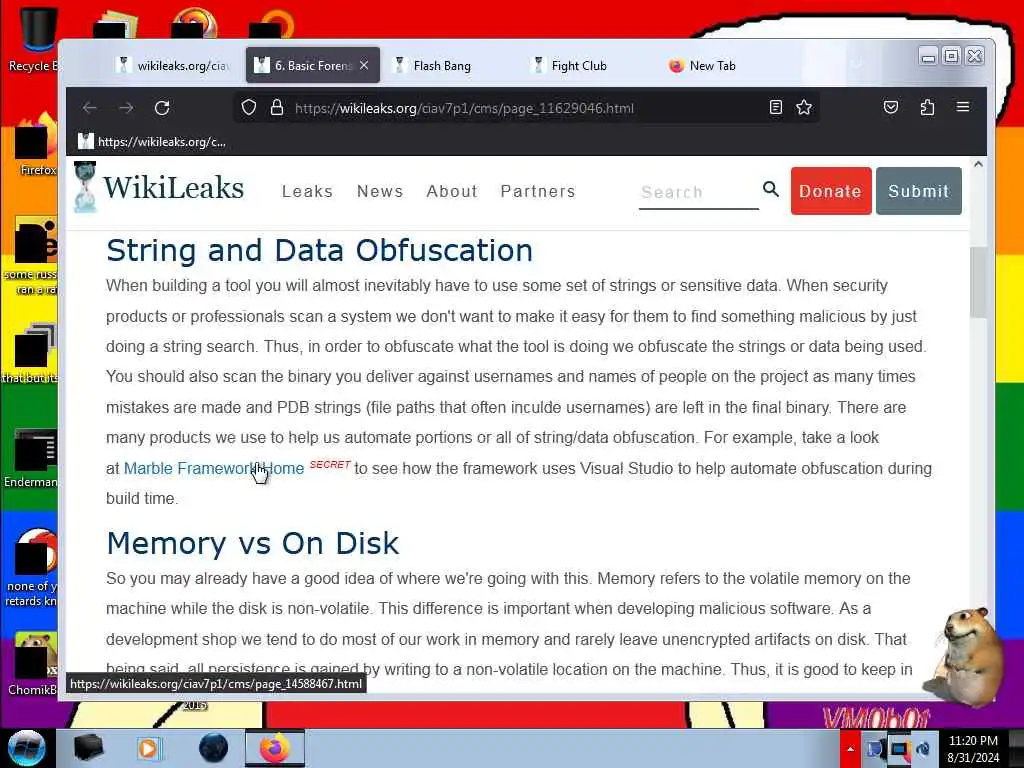The width and height of the screenshot is (1024, 768).
Task: Select the Enderman desktop icon
Action: (x=30, y=458)
